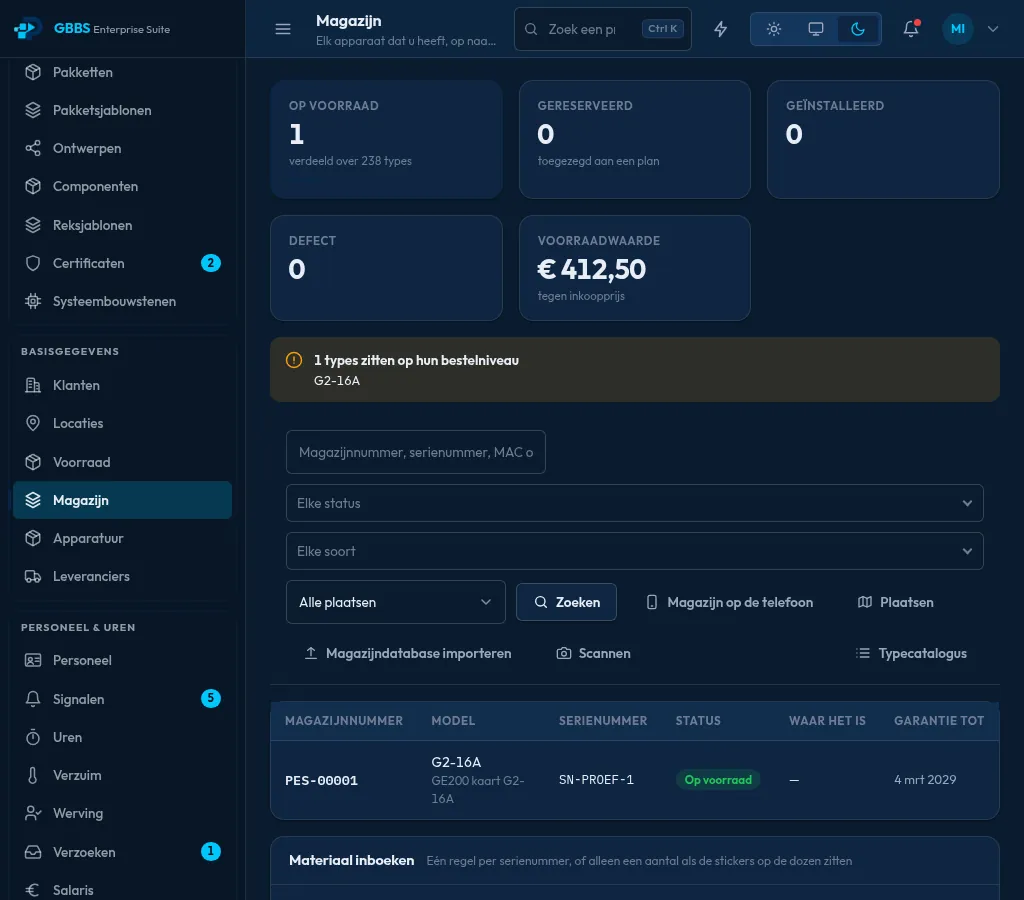Click the orange warning icon in the reorder alert
The height and width of the screenshot is (900, 1024).
(294, 360)
